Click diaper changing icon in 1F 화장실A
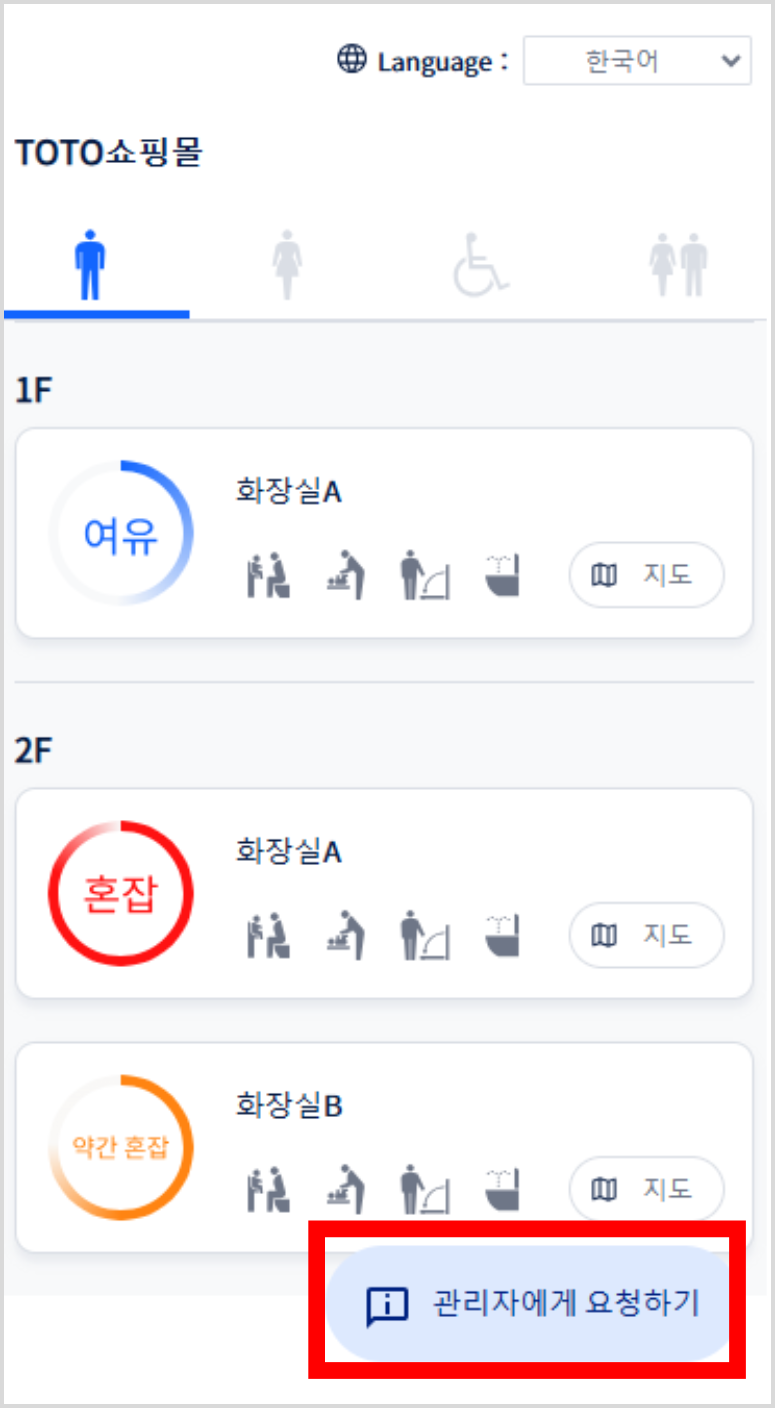Screen dimensions: 775x1408 (346, 576)
